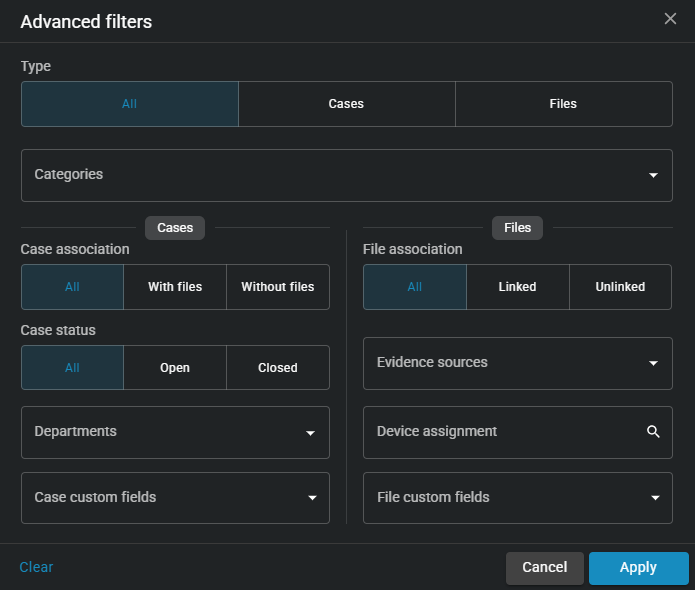Click the Clear link
Image resolution: width=695 pixels, height=590 pixels.
[36, 568]
